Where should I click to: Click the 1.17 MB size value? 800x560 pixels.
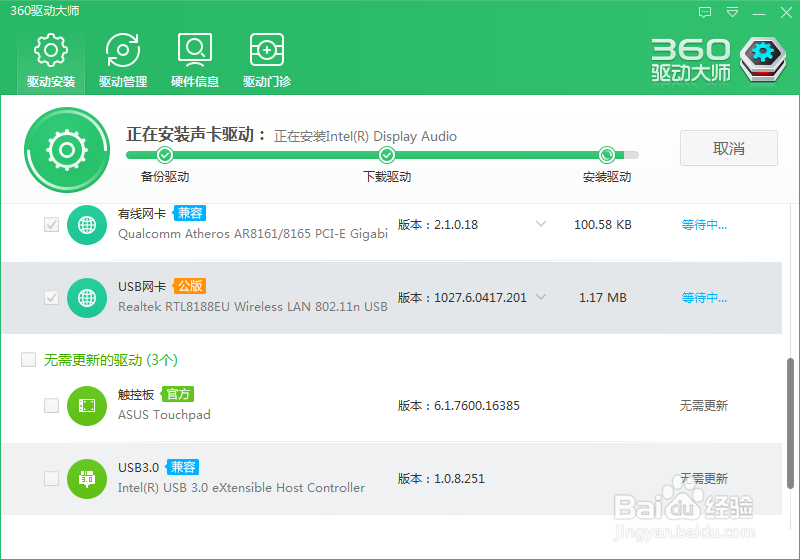click(603, 298)
